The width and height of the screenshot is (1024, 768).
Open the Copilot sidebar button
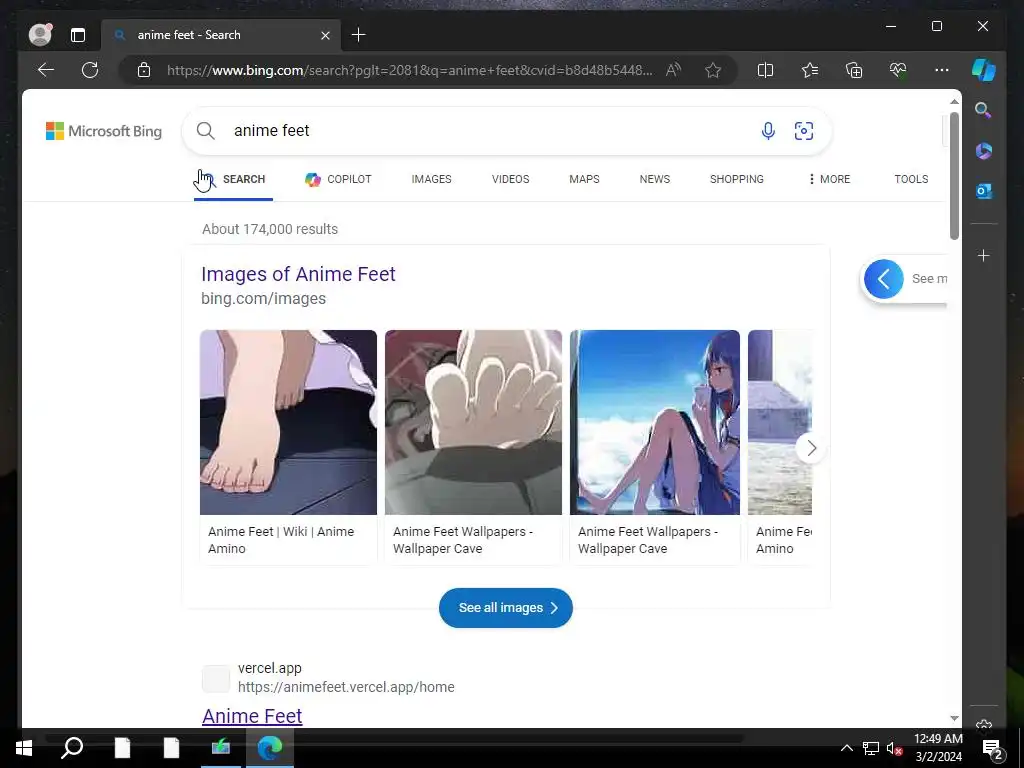pyautogui.click(x=984, y=70)
